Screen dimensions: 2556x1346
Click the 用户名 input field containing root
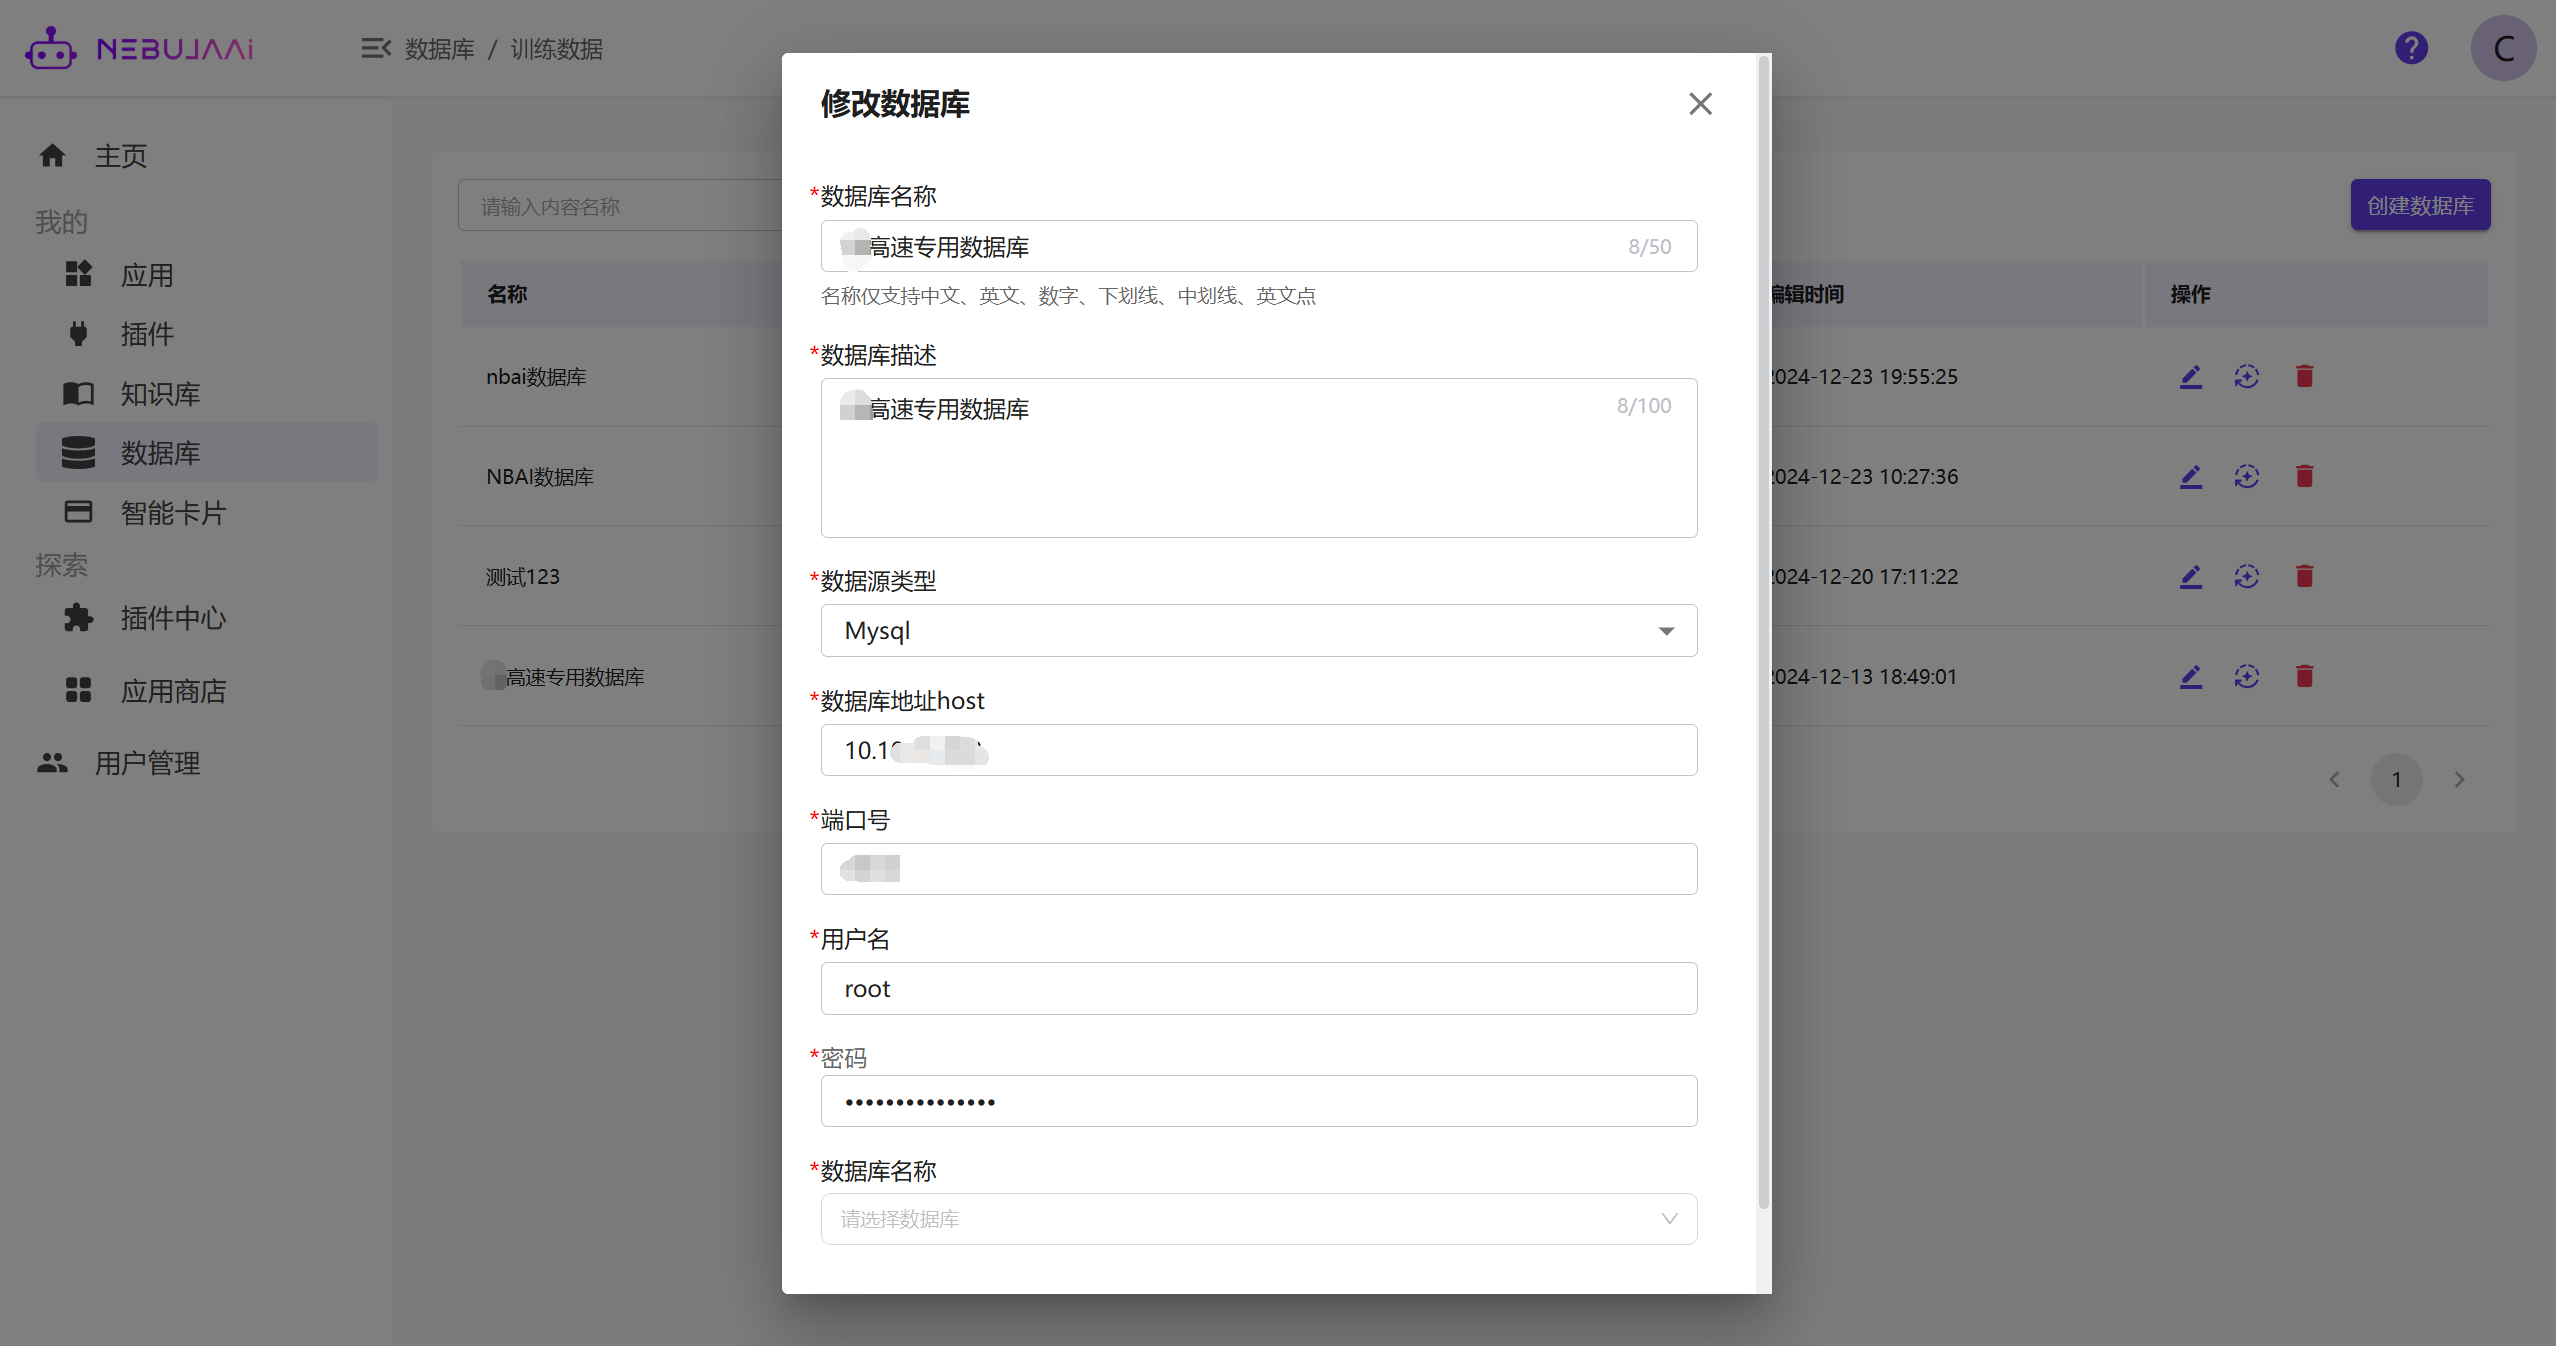pos(1258,989)
